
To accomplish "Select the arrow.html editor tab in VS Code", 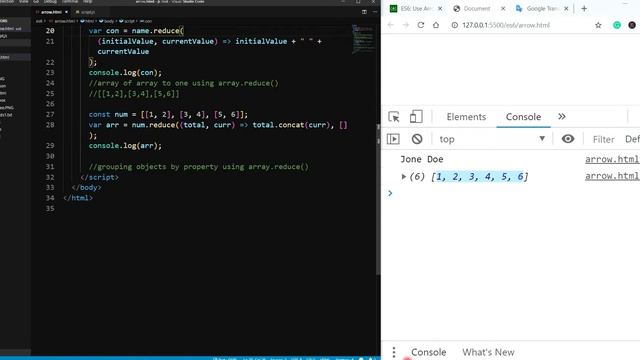I will [x=51, y=12].
